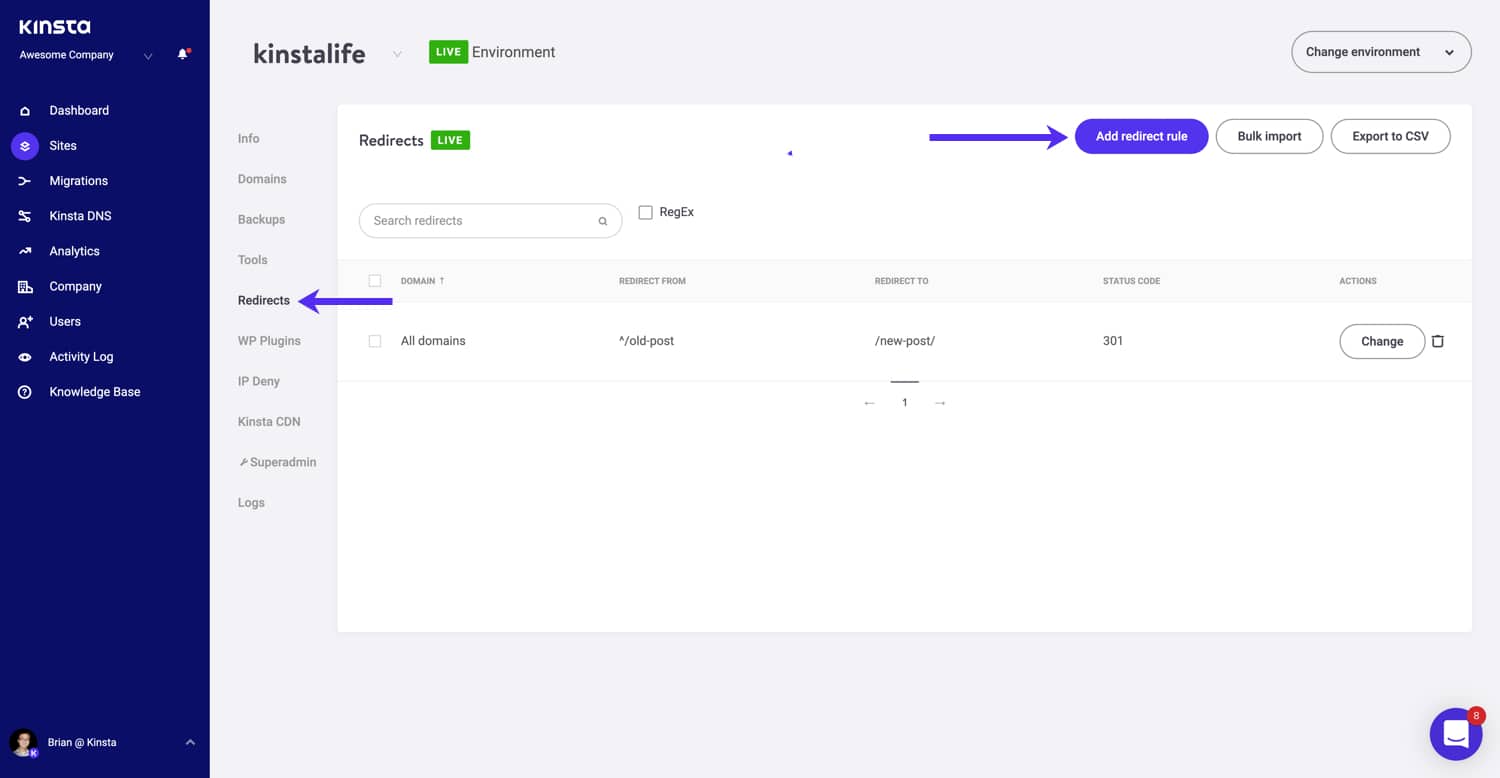Image resolution: width=1500 pixels, height=778 pixels.
Task: Select the Kinsta DNS sidebar icon
Action: (25, 215)
